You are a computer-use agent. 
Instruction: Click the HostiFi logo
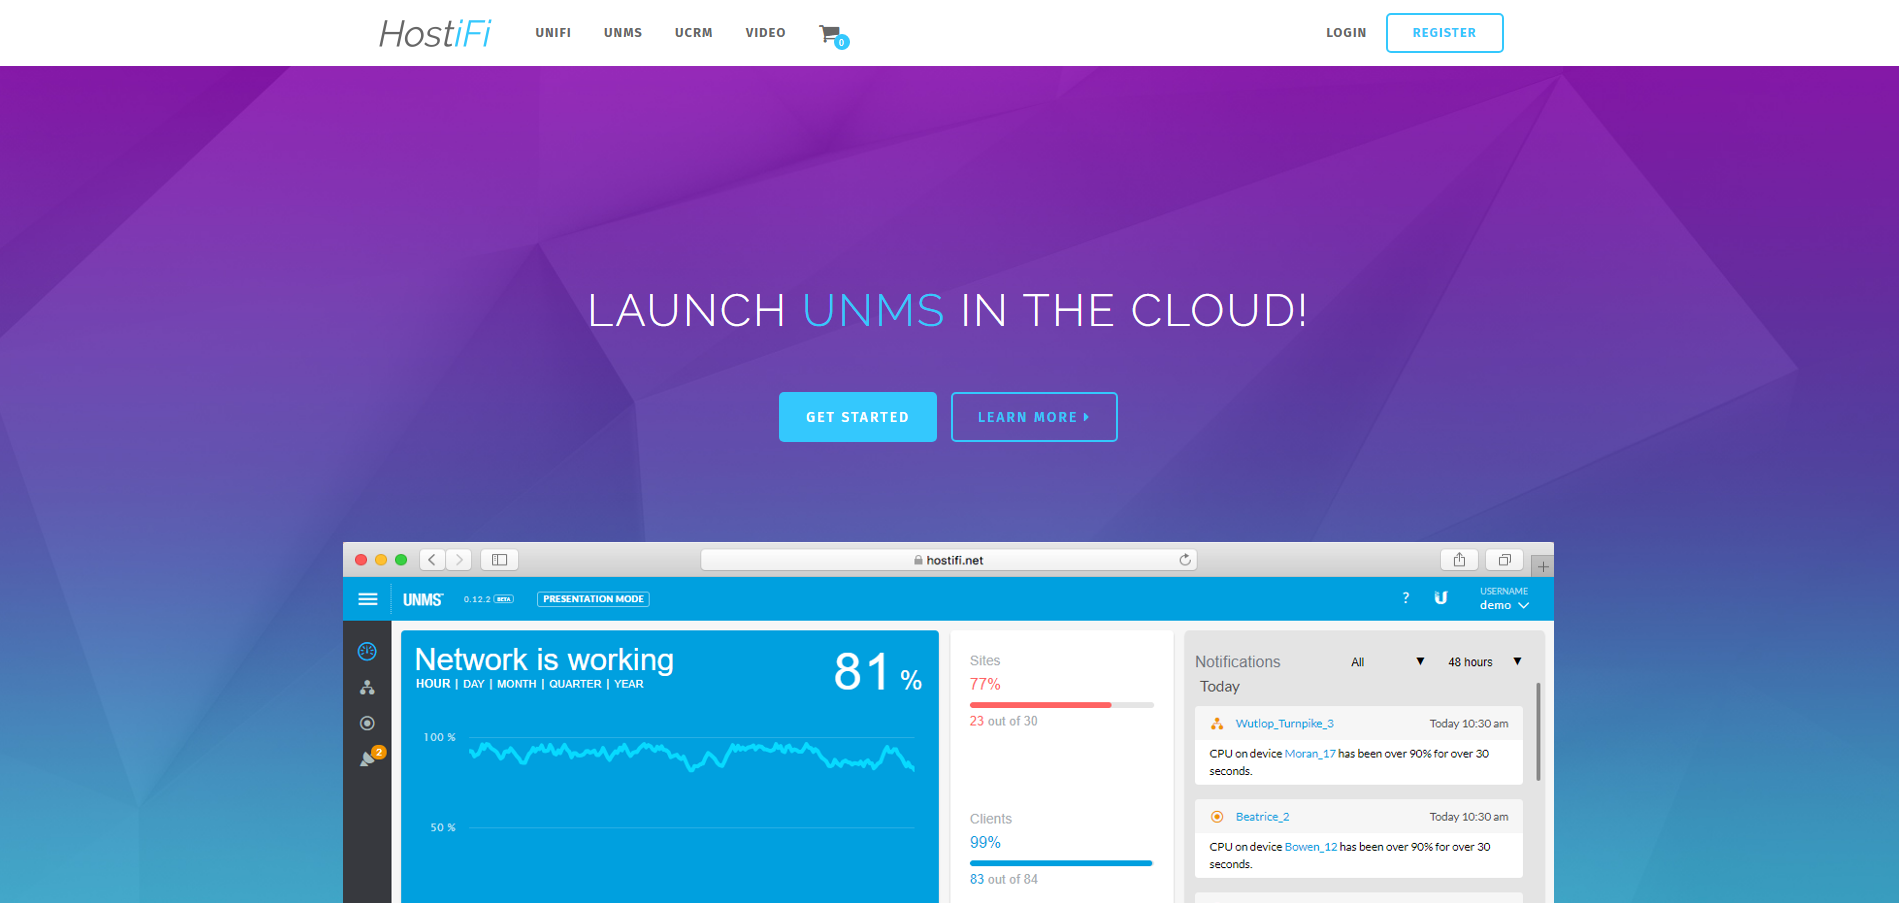(435, 34)
